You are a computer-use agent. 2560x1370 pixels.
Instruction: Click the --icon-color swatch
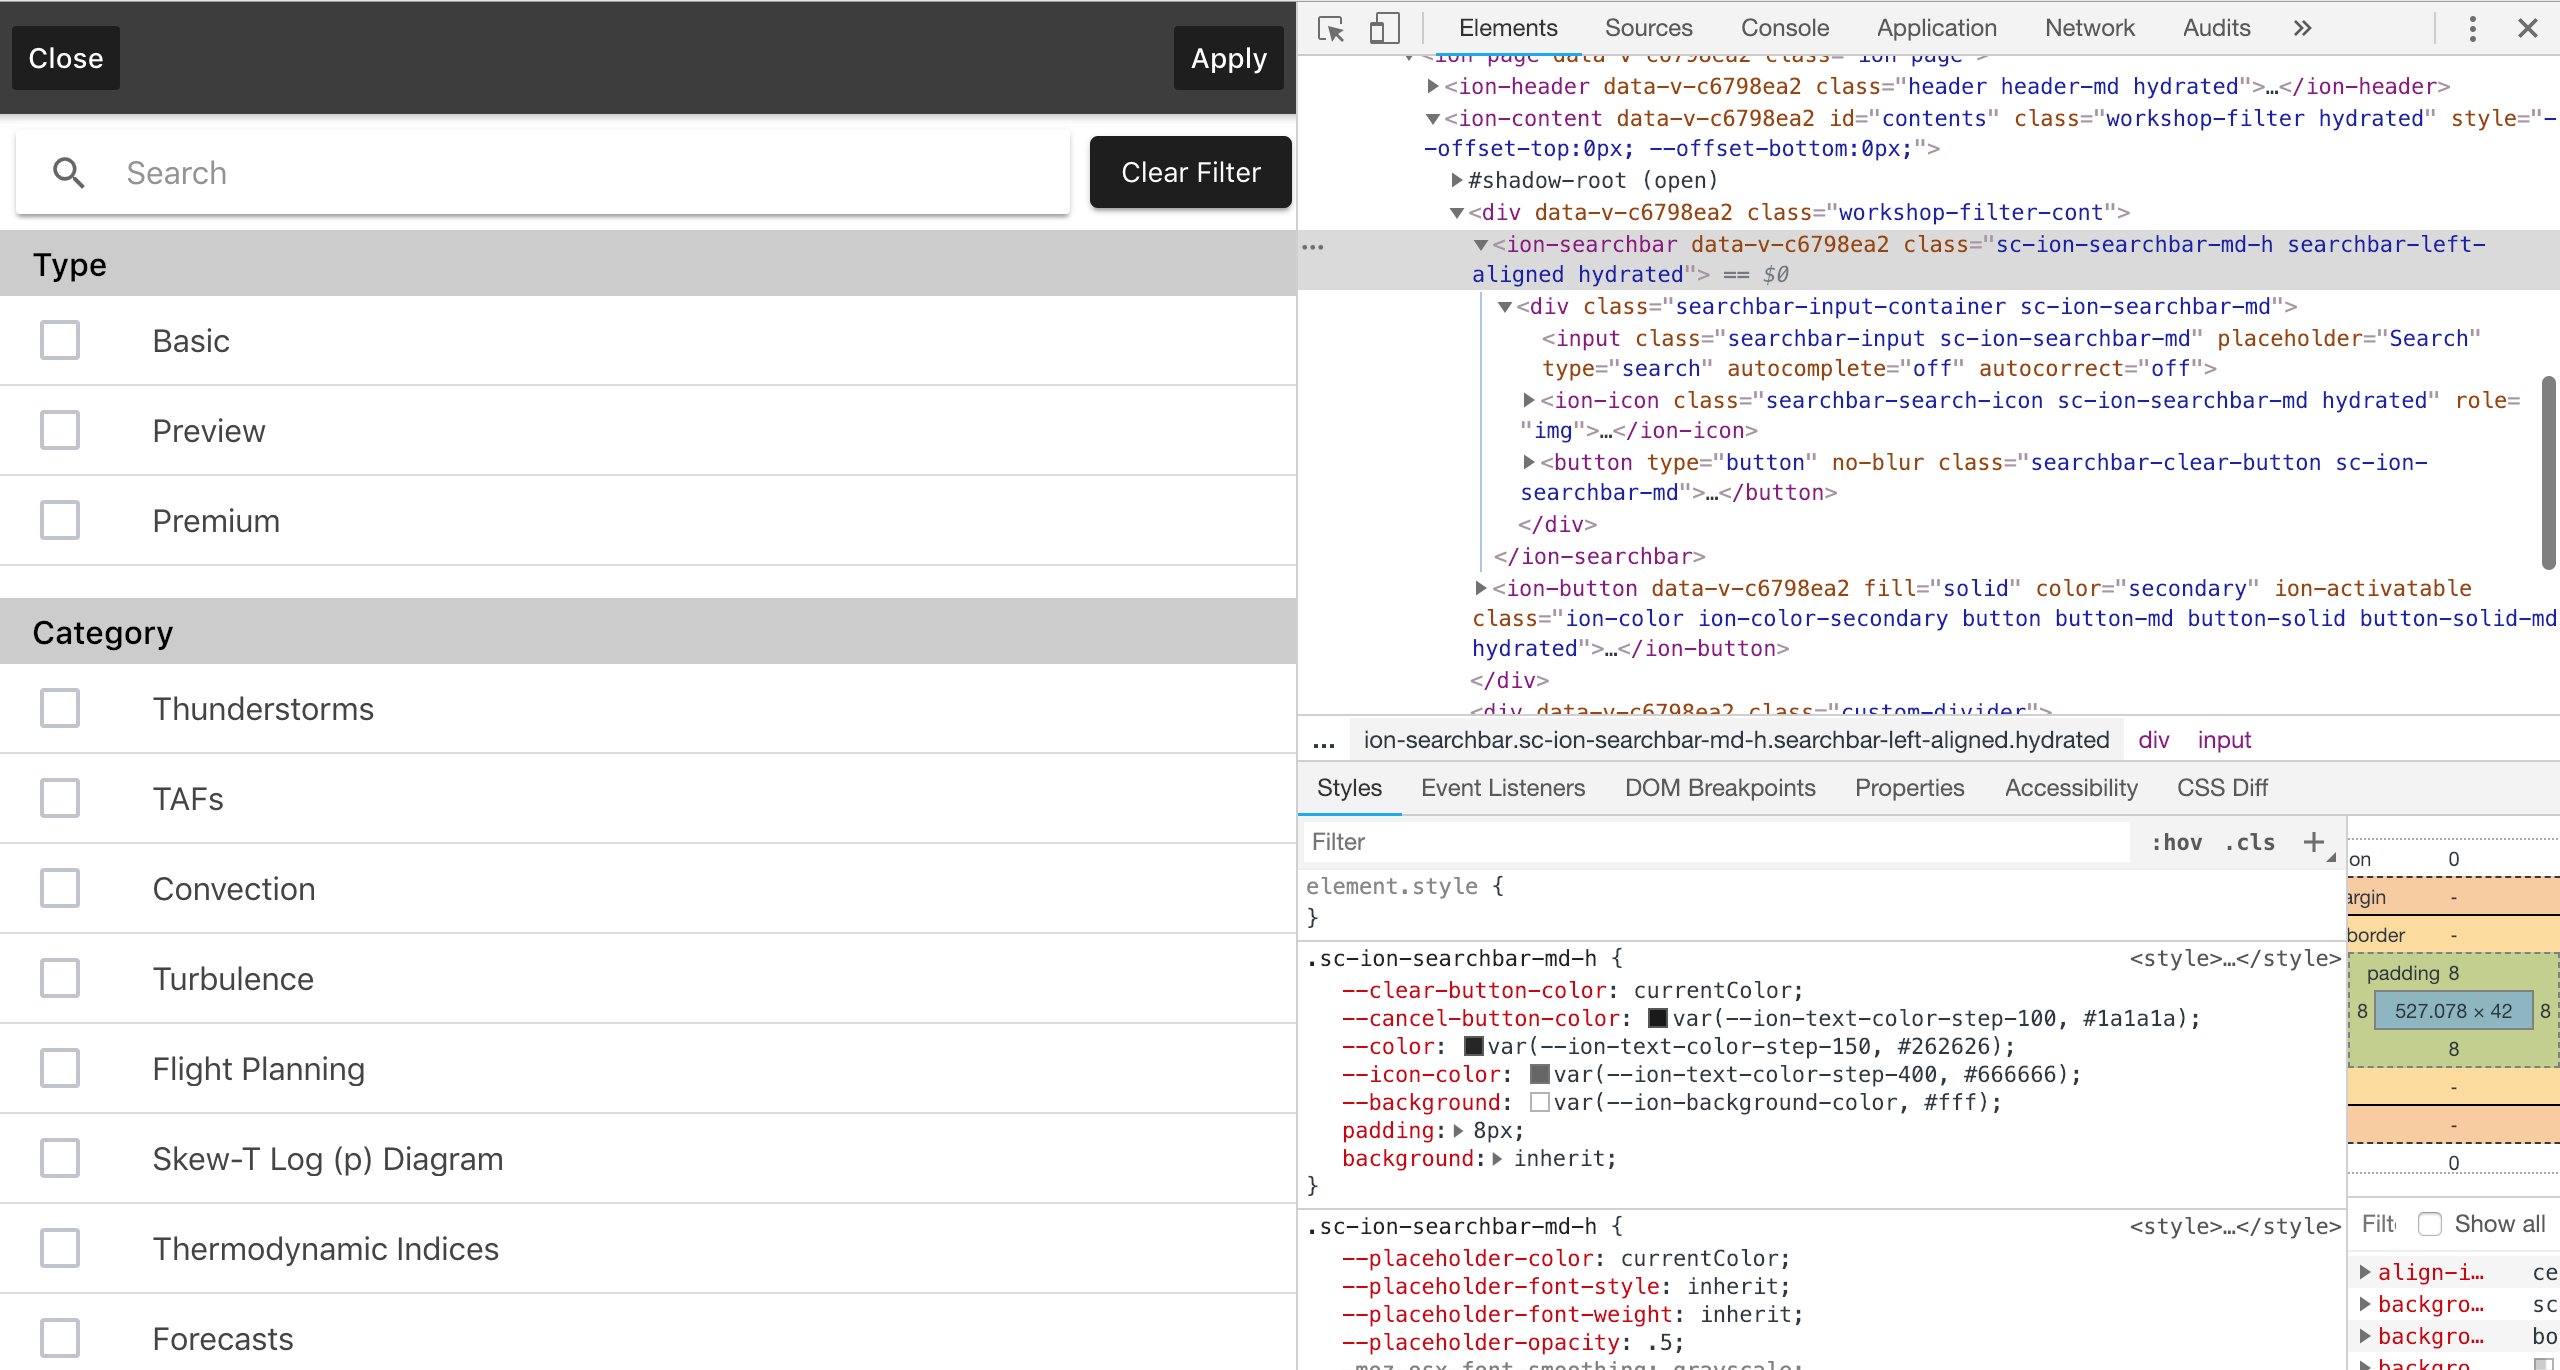pyautogui.click(x=1539, y=1074)
